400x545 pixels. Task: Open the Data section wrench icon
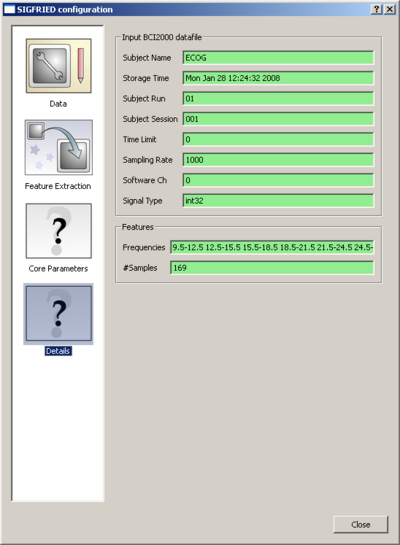pos(58,66)
